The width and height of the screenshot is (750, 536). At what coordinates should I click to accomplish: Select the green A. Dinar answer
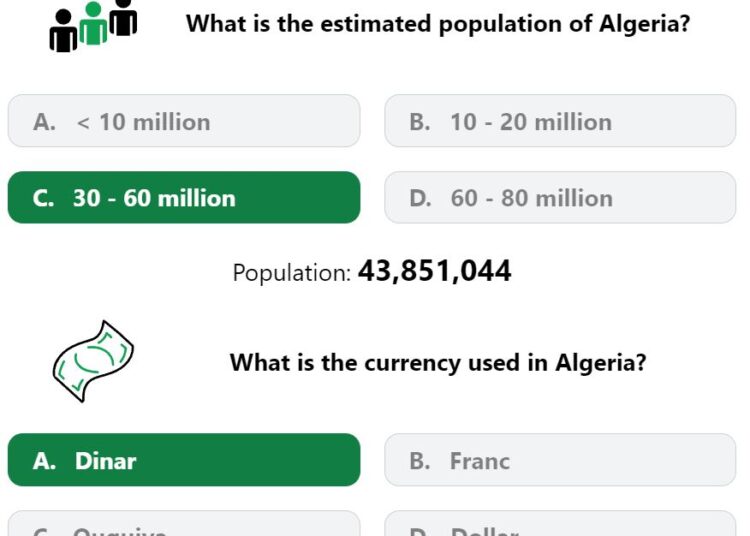pos(184,460)
